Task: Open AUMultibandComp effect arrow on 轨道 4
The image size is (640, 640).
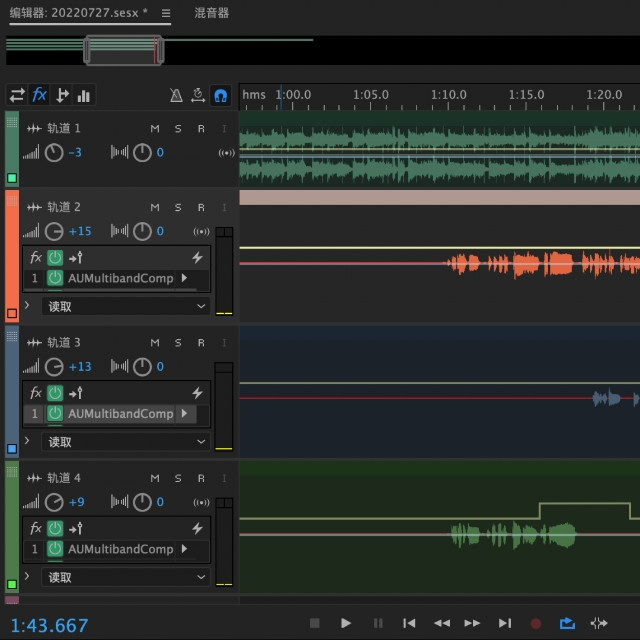Action: 184,549
